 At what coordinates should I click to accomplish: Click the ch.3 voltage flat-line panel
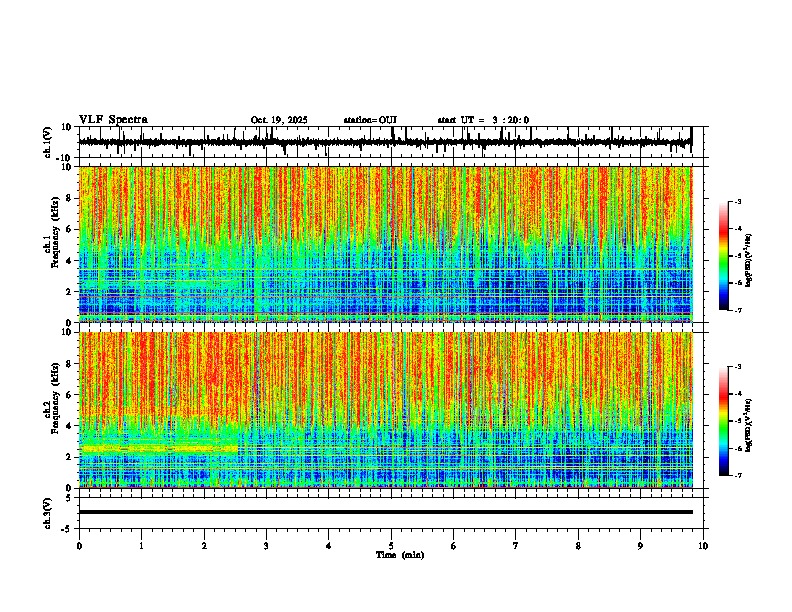coord(391,513)
